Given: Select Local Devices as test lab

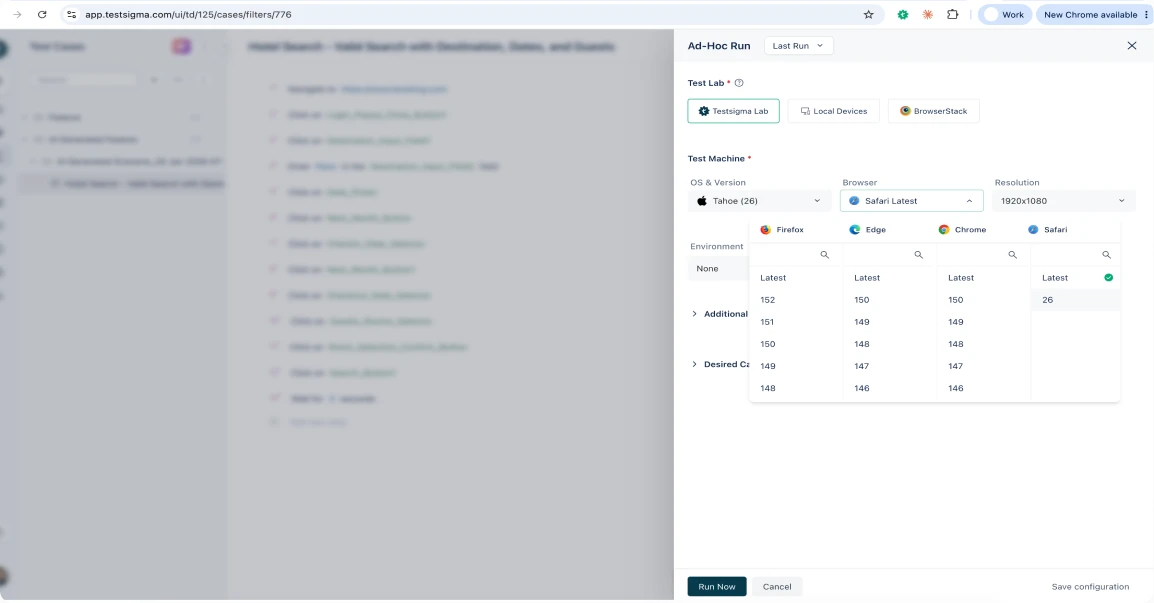Looking at the screenshot, I should point(833,111).
